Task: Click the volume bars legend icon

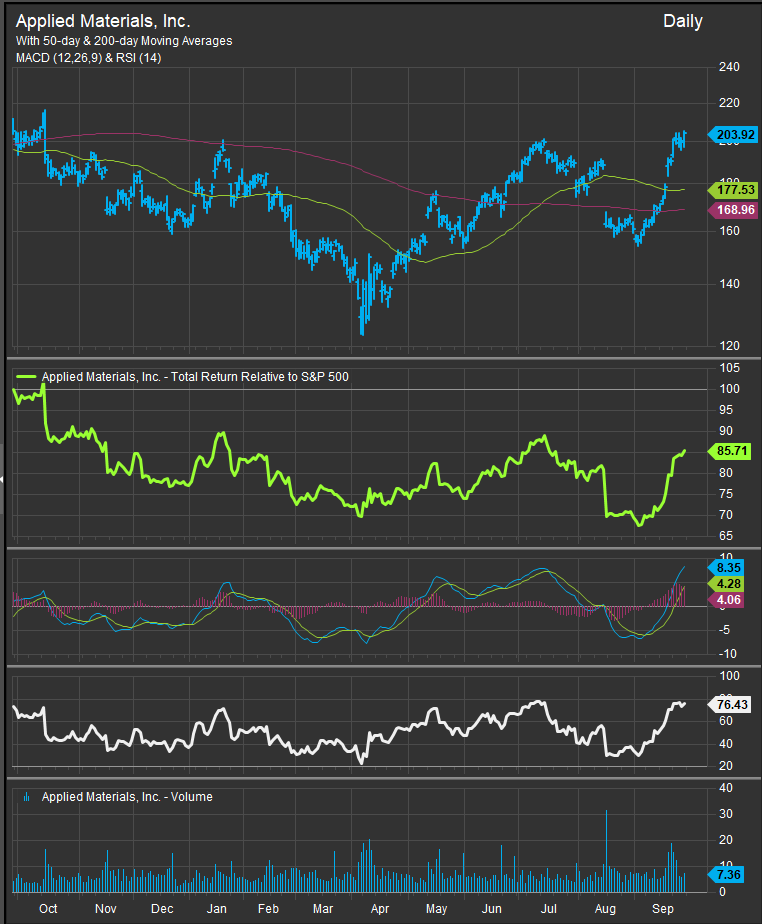Action: click(26, 797)
